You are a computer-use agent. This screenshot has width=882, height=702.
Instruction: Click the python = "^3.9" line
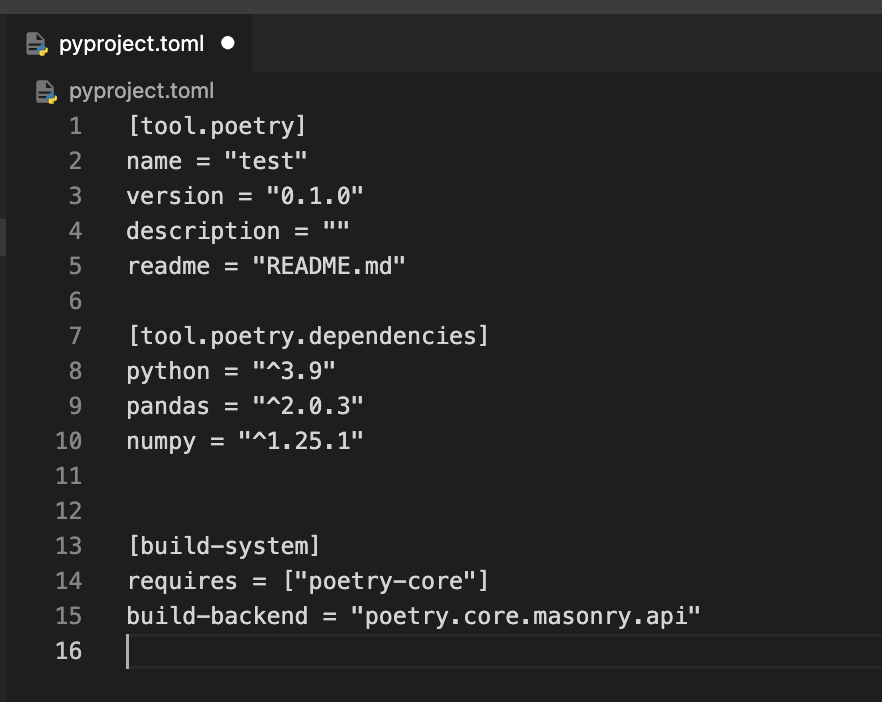[231, 371]
